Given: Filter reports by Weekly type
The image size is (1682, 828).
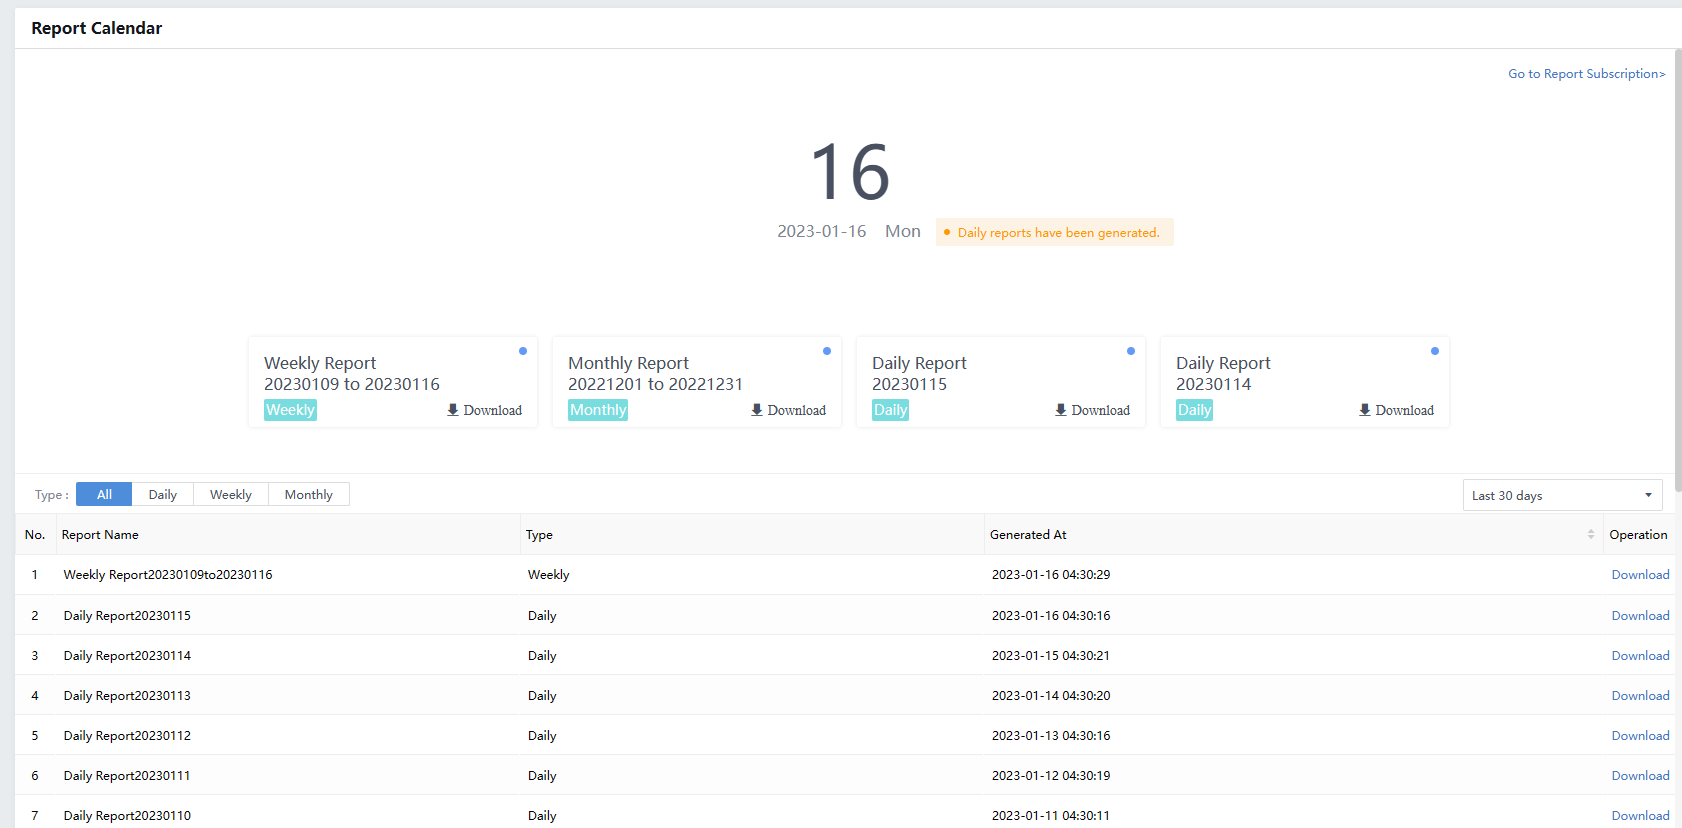Looking at the screenshot, I should pos(230,495).
